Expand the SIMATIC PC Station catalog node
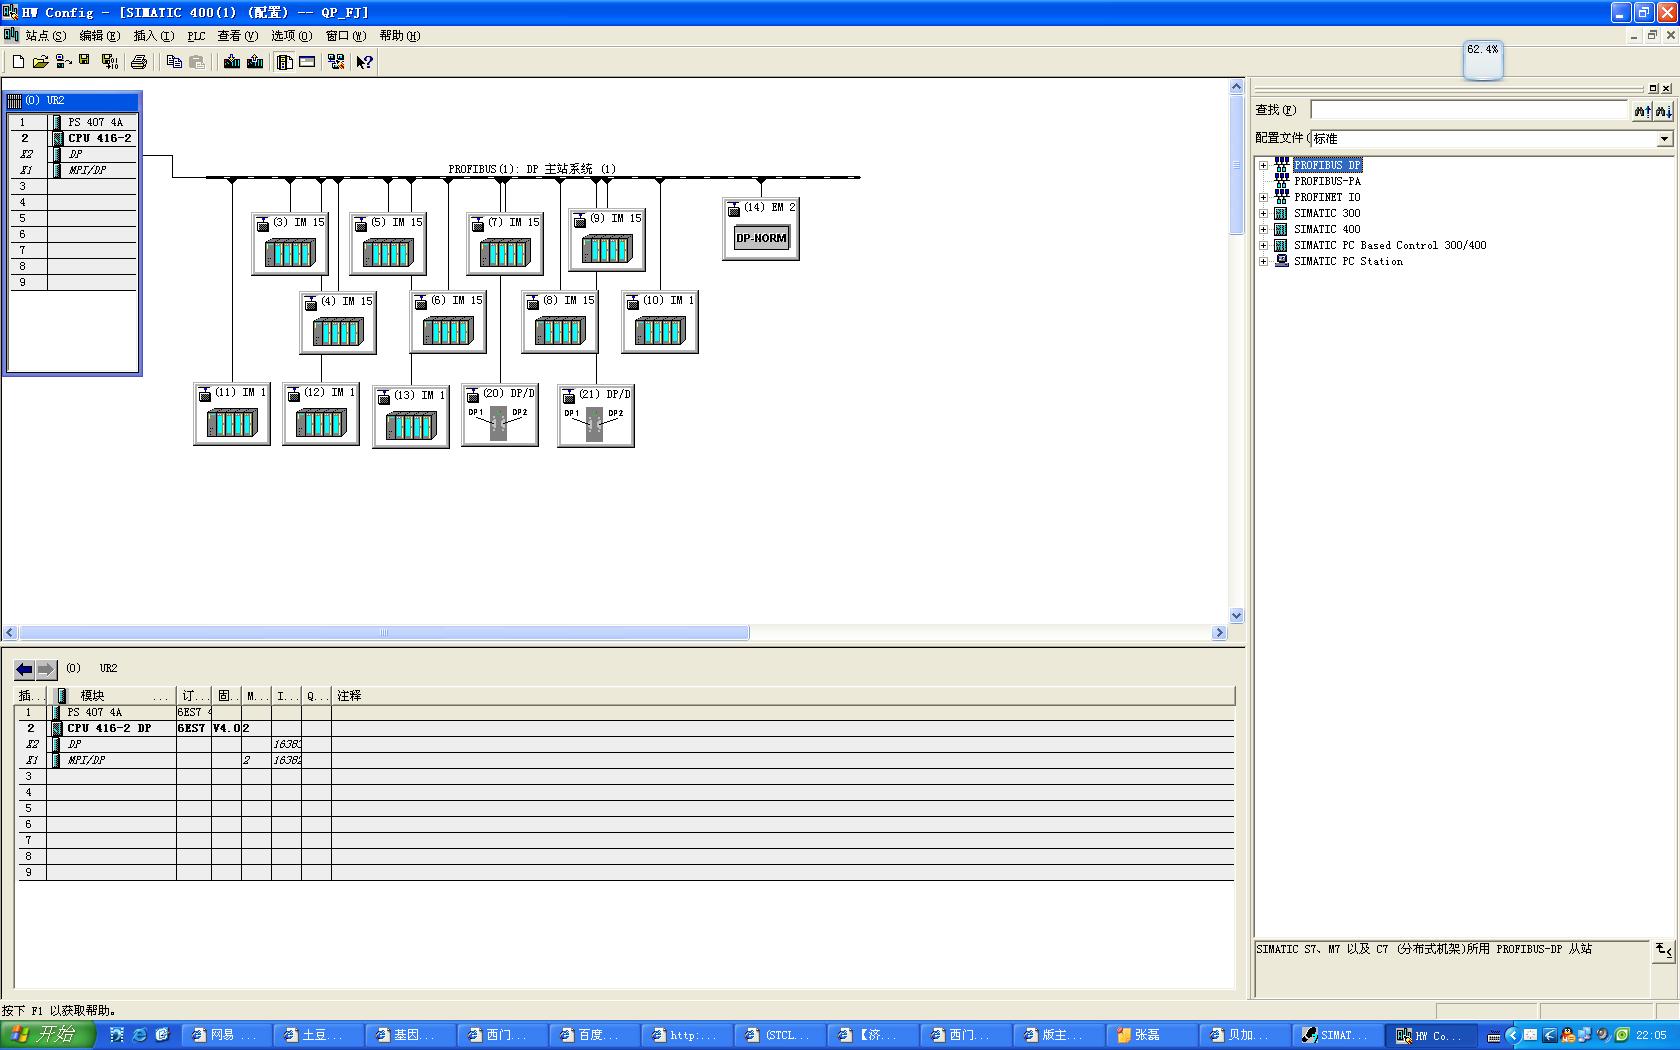This screenshot has width=1680, height=1050. click(1263, 262)
